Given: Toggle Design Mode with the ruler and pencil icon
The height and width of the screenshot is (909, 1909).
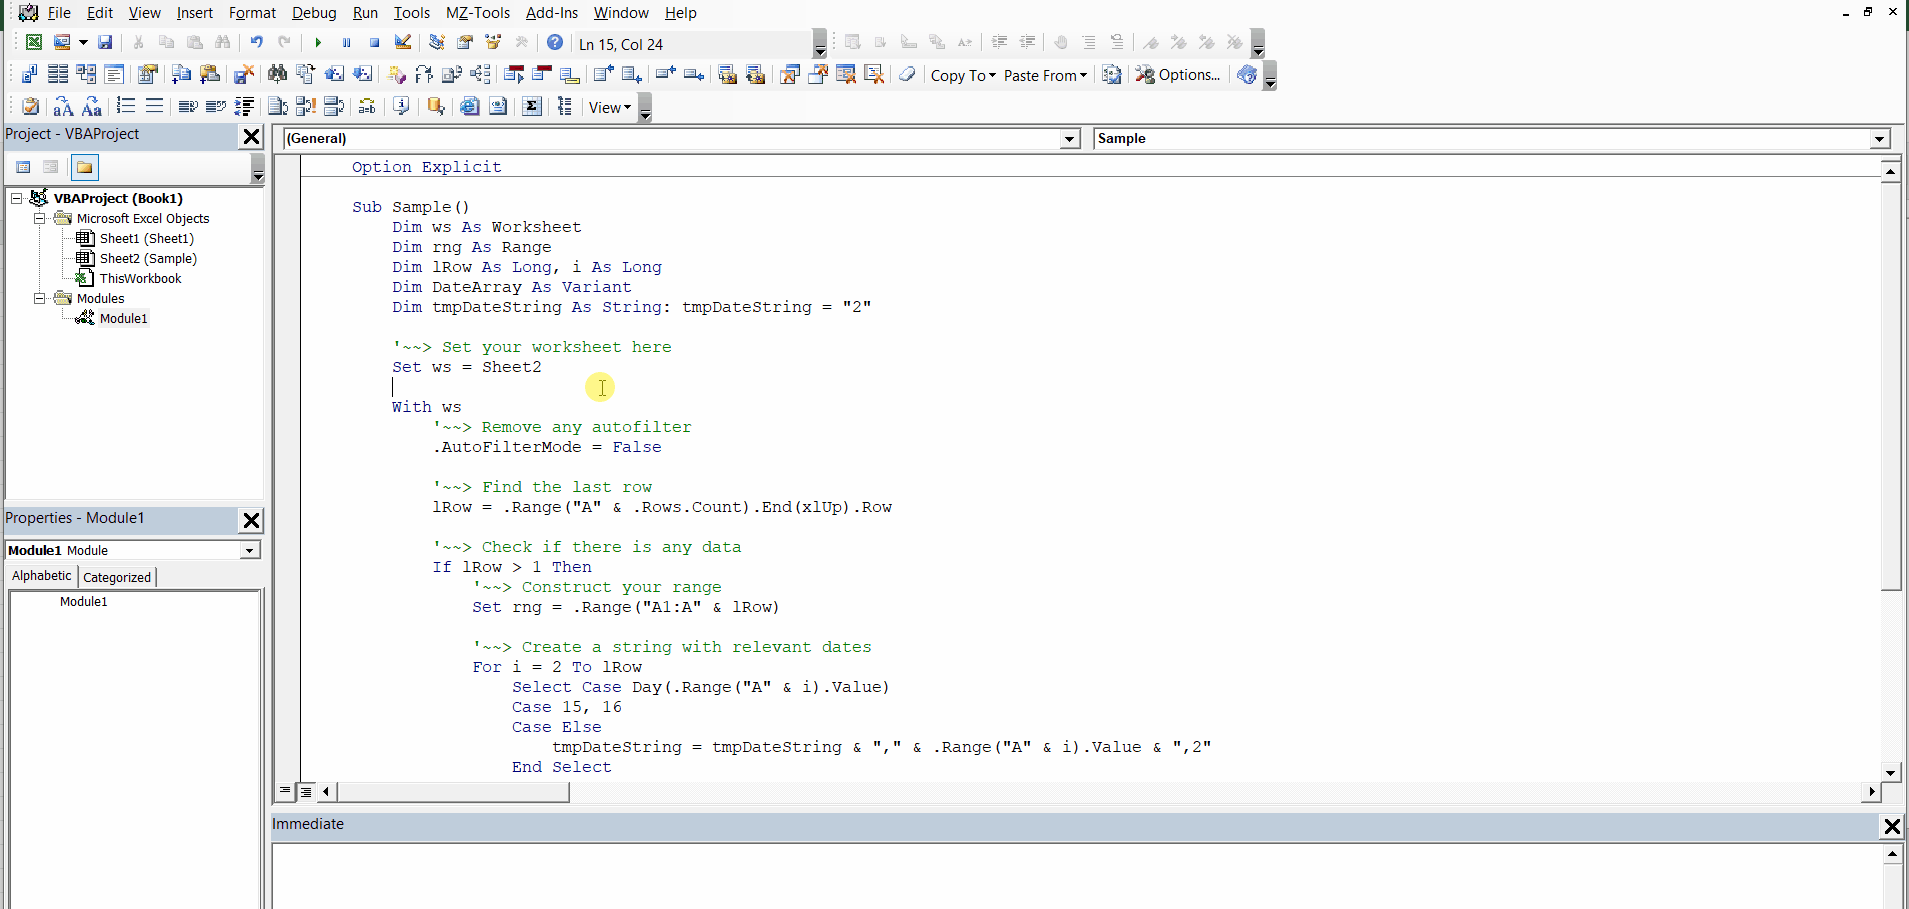Looking at the screenshot, I should point(402,42).
